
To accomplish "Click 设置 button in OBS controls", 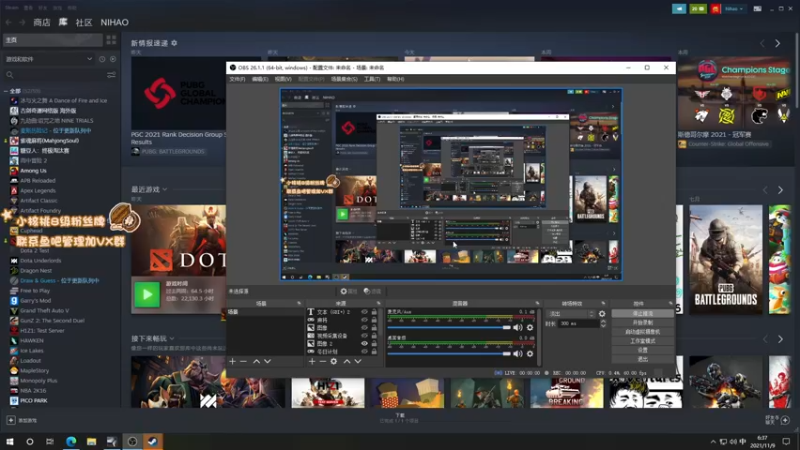I will click(642, 351).
